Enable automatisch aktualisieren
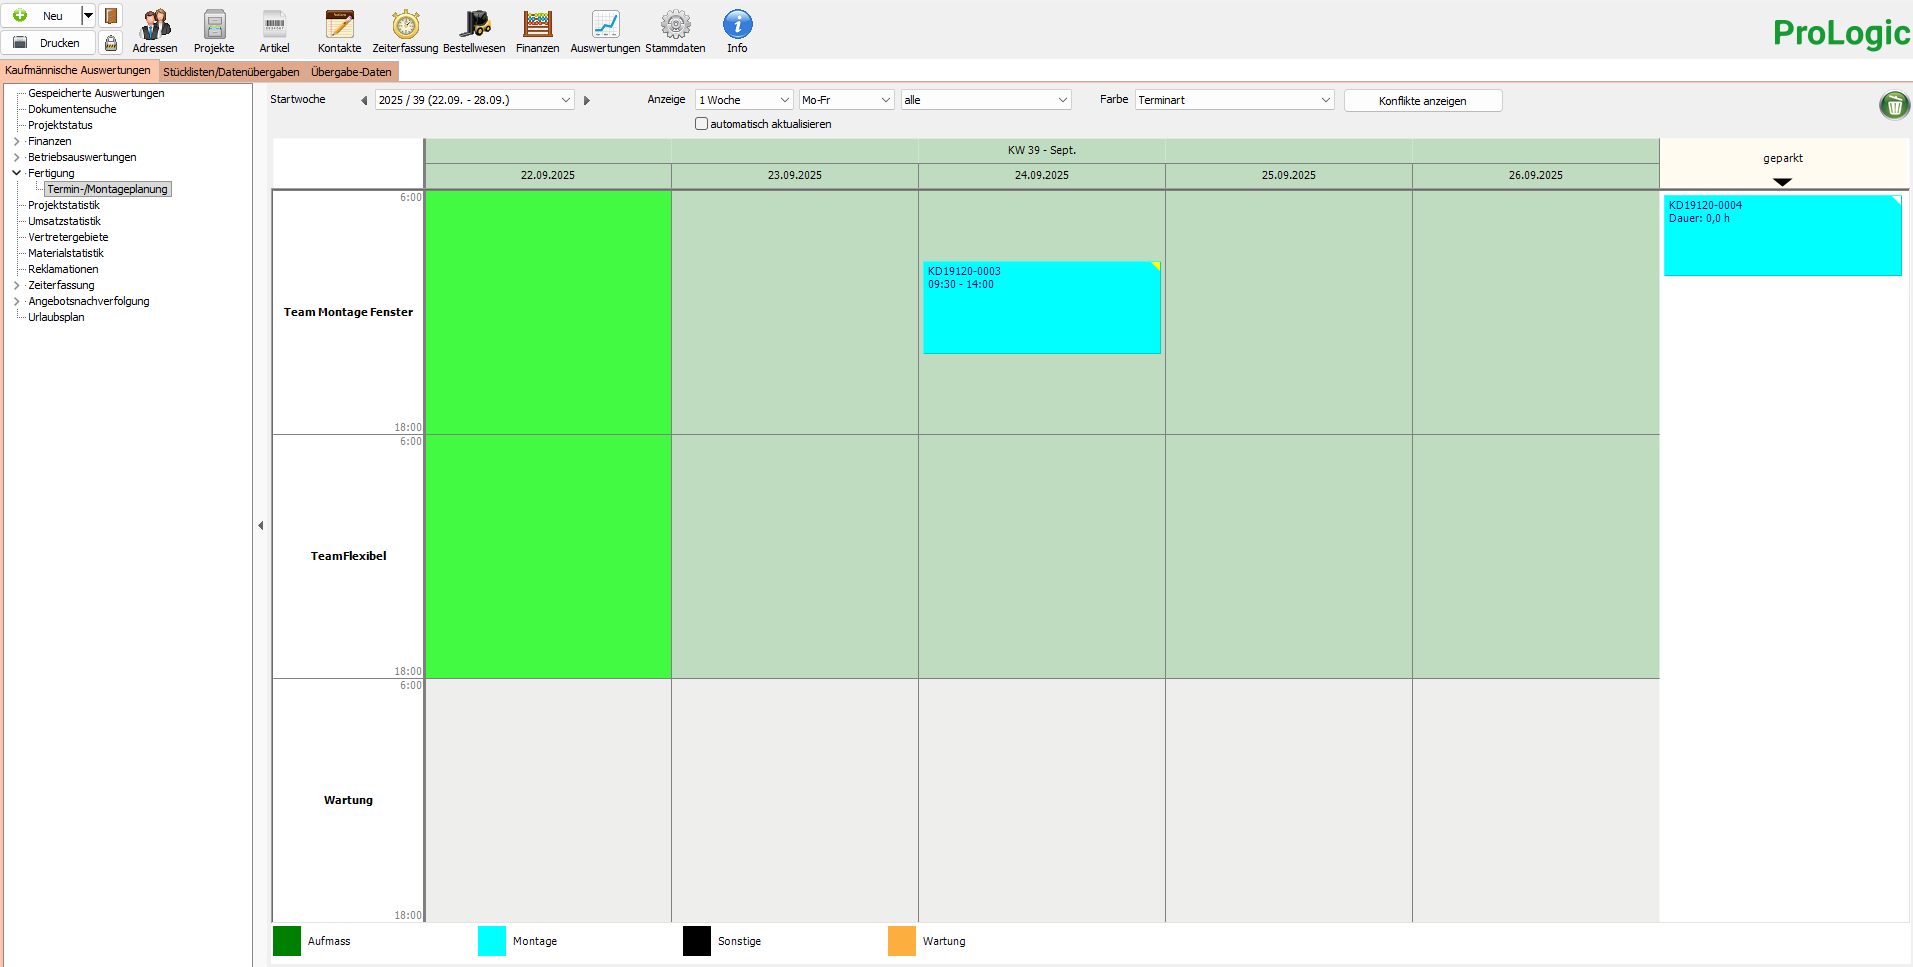Screen dimensions: 1913x967 [701, 123]
